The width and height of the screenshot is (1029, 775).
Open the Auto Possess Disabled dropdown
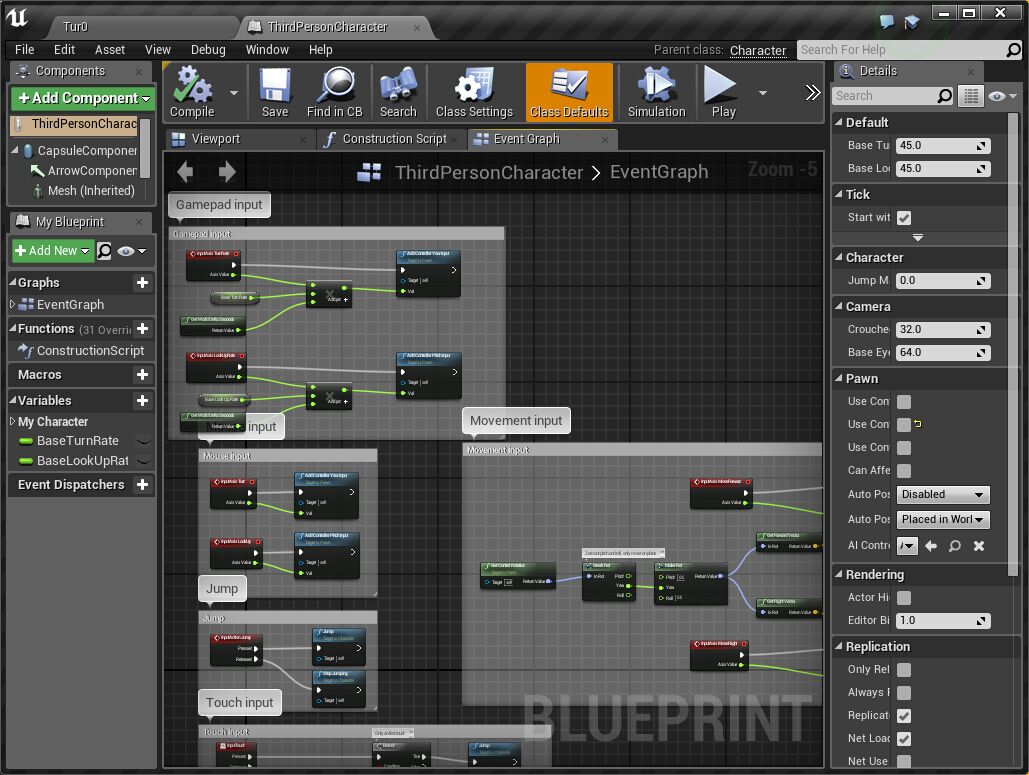942,495
